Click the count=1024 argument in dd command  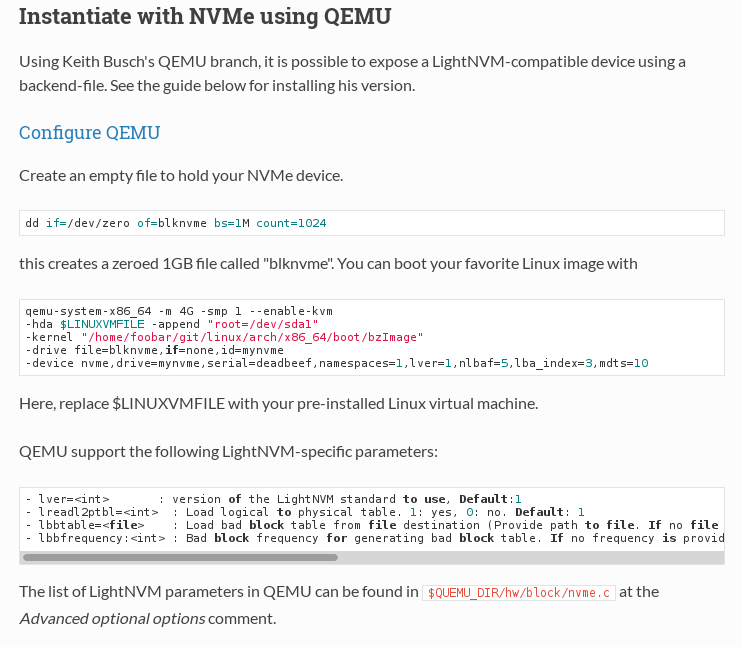[x=291, y=223]
